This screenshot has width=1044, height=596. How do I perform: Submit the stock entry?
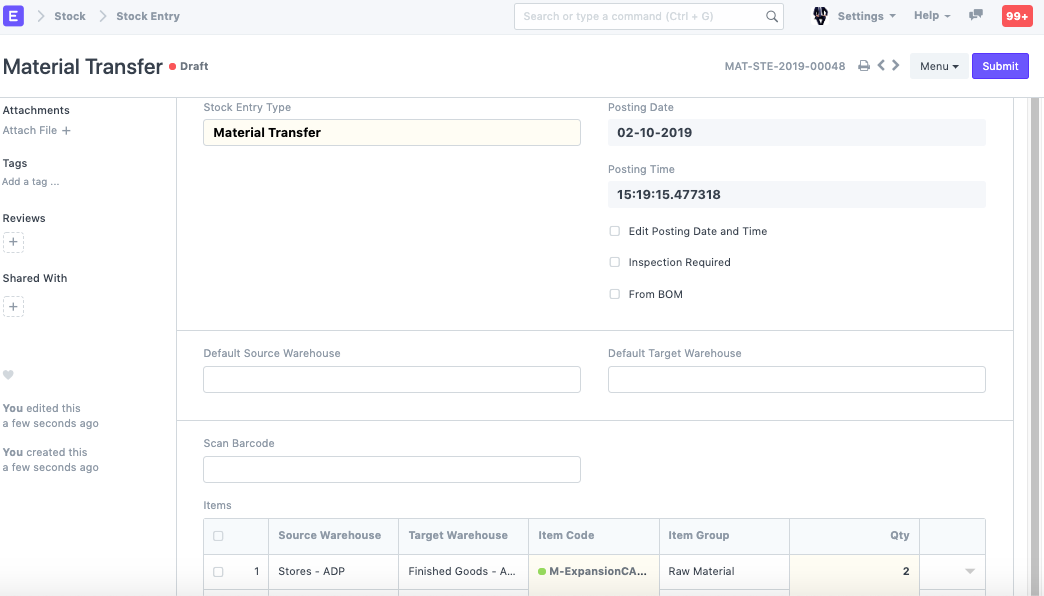click(1000, 66)
